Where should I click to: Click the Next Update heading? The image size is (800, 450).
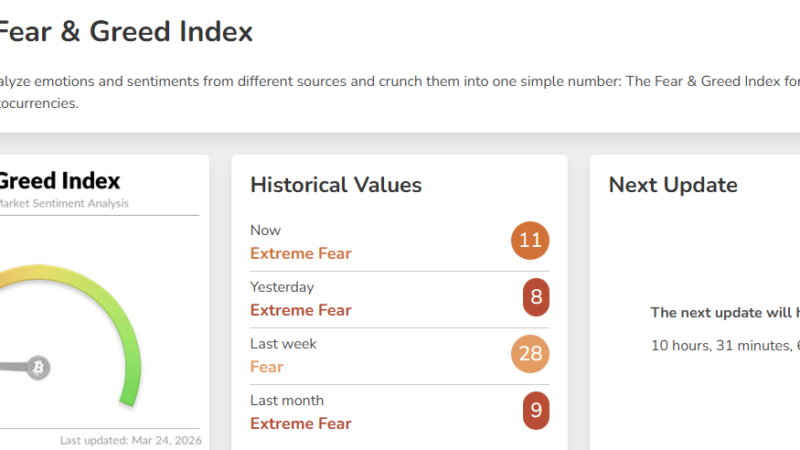pos(673,185)
